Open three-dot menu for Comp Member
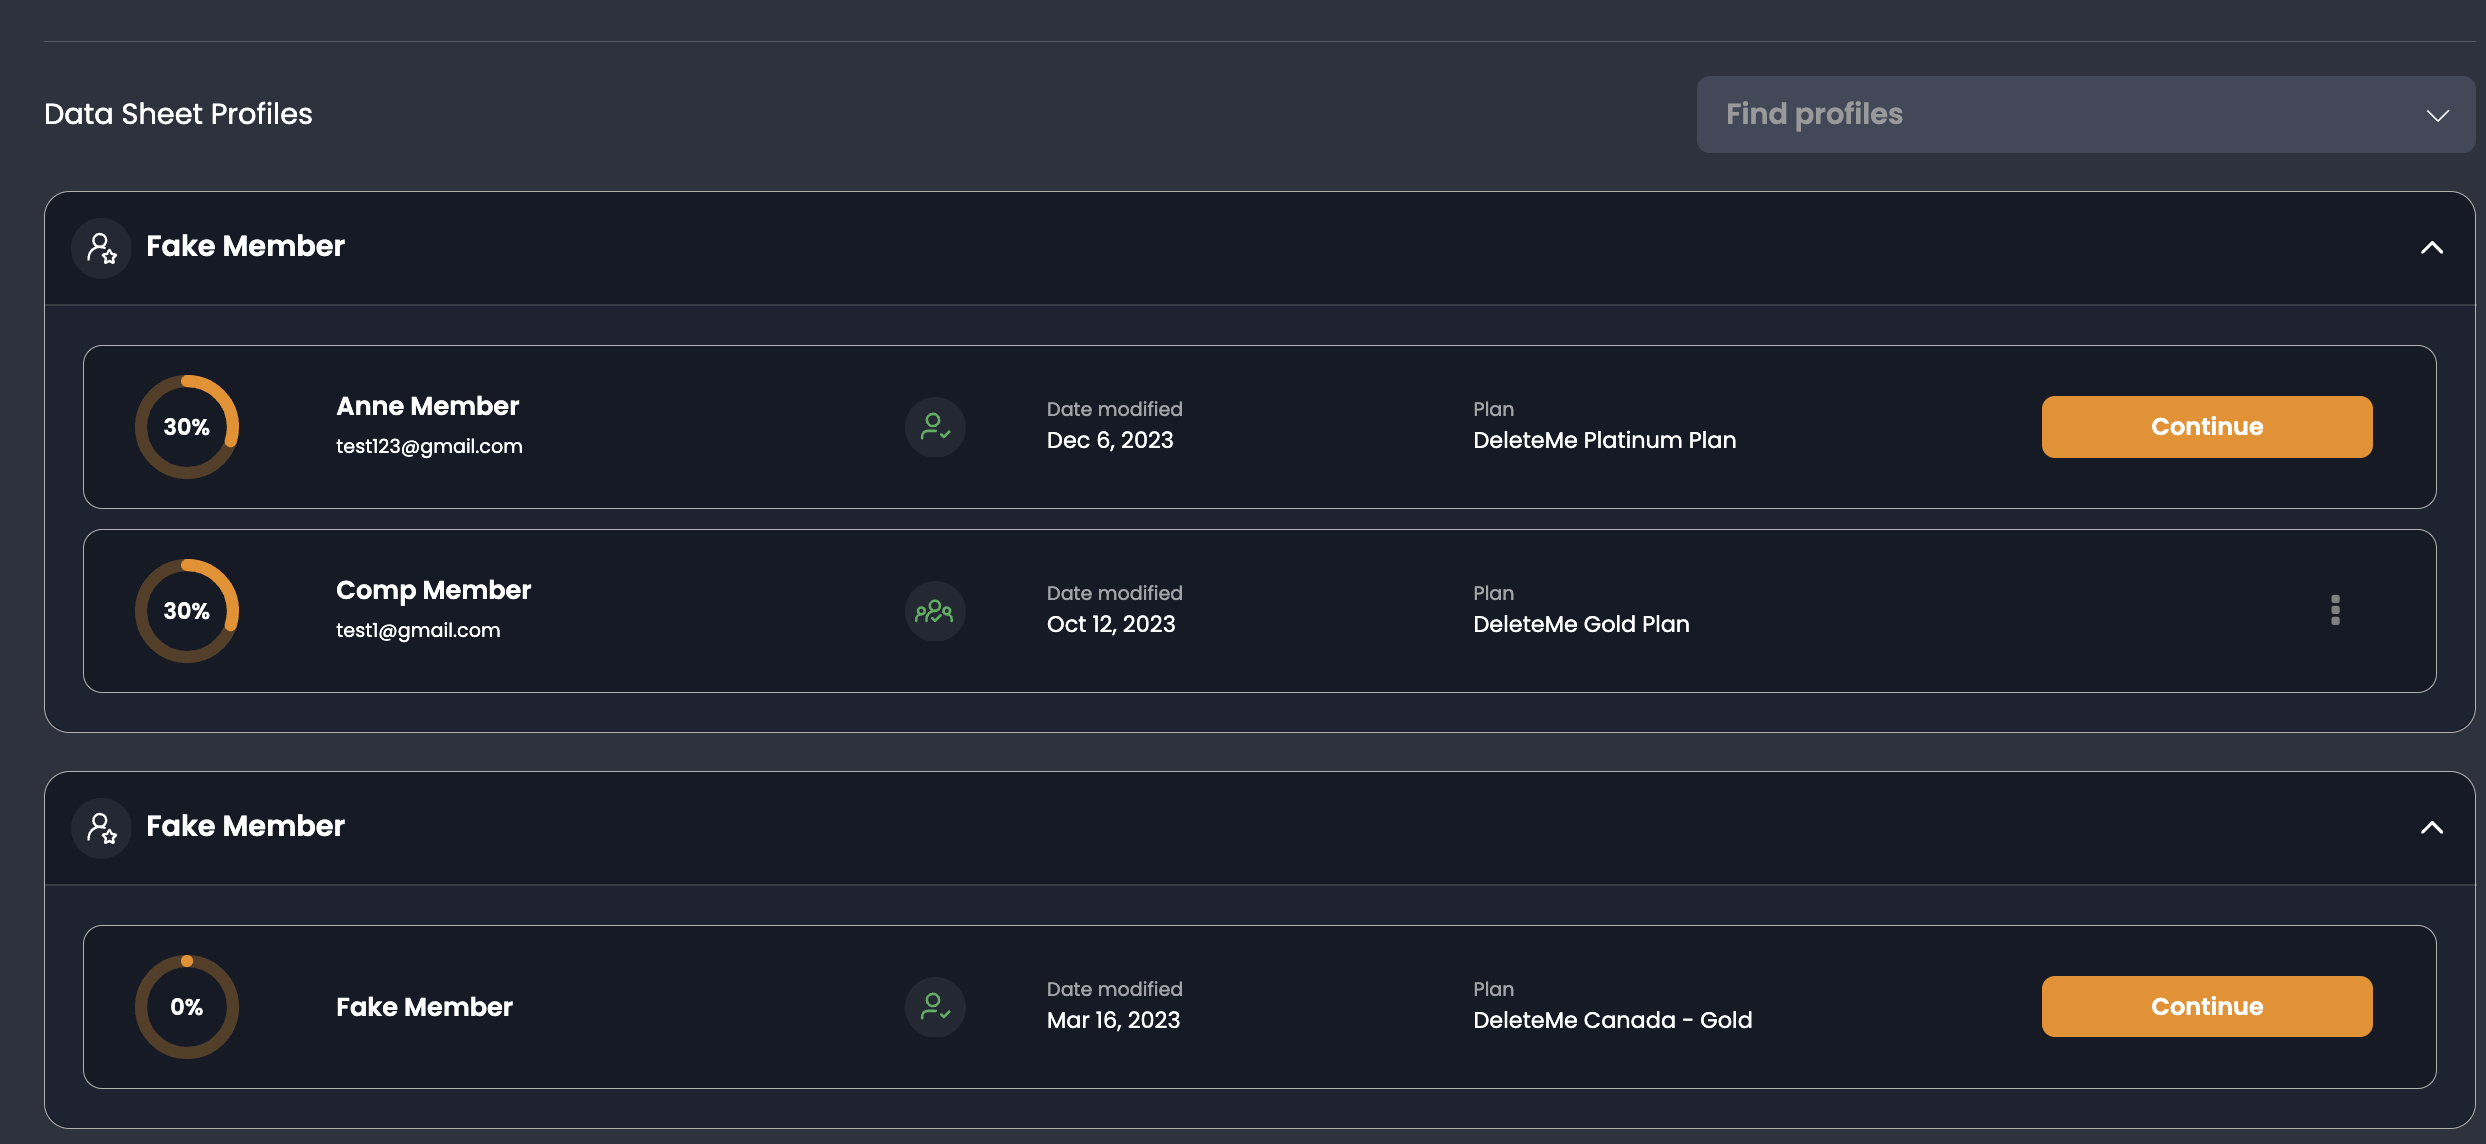The image size is (2486, 1144). 2335,610
